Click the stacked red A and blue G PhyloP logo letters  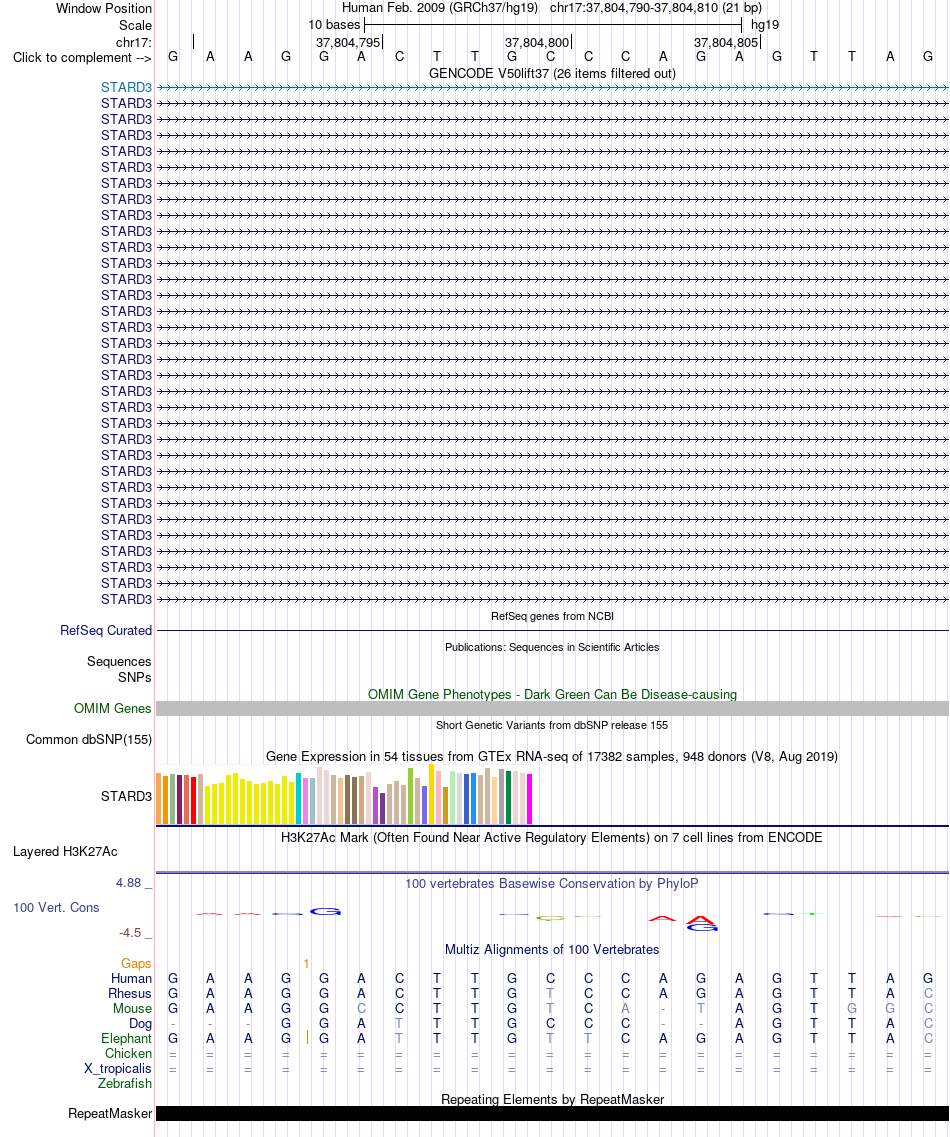(x=701, y=923)
